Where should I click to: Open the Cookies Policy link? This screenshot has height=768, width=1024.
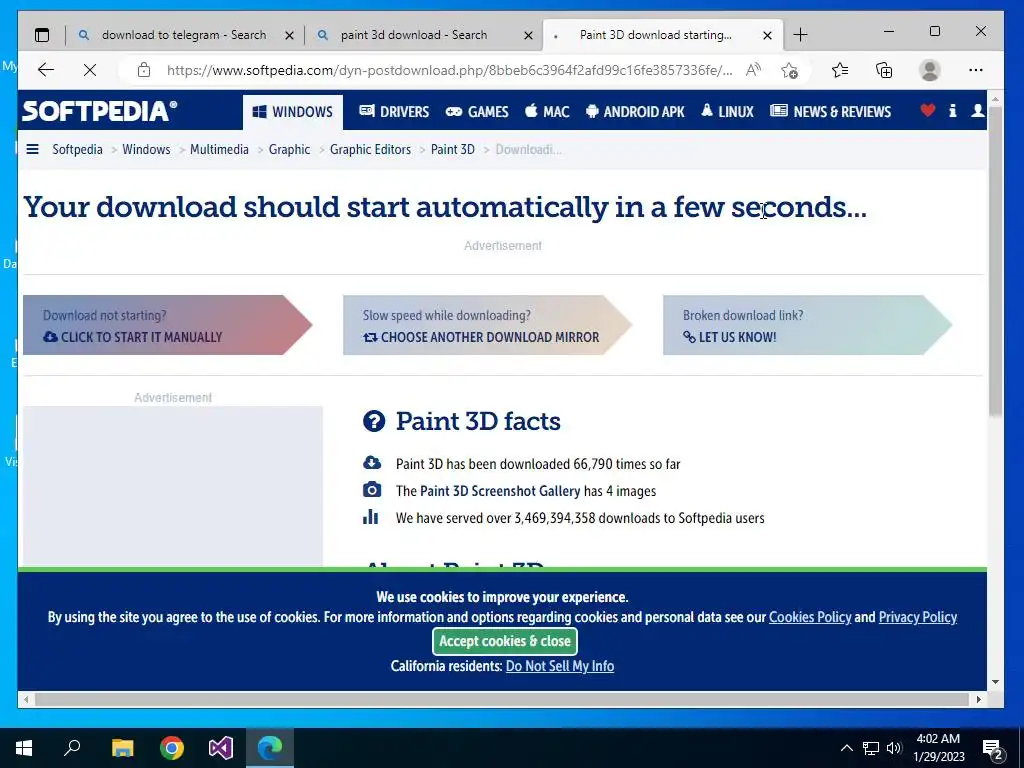click(x=810, y=617)
